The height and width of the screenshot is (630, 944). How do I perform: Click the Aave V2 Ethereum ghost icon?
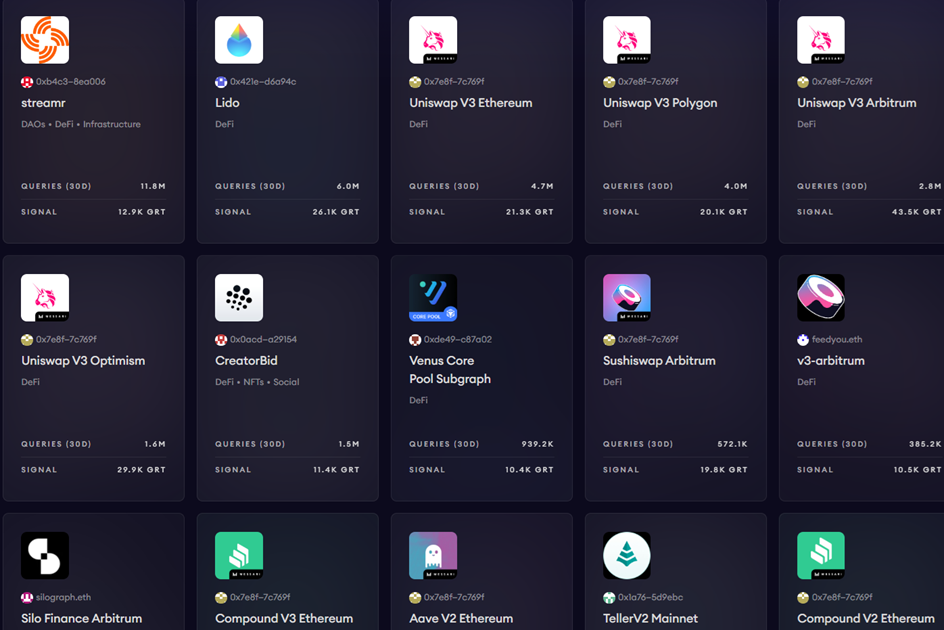point(433,556)
